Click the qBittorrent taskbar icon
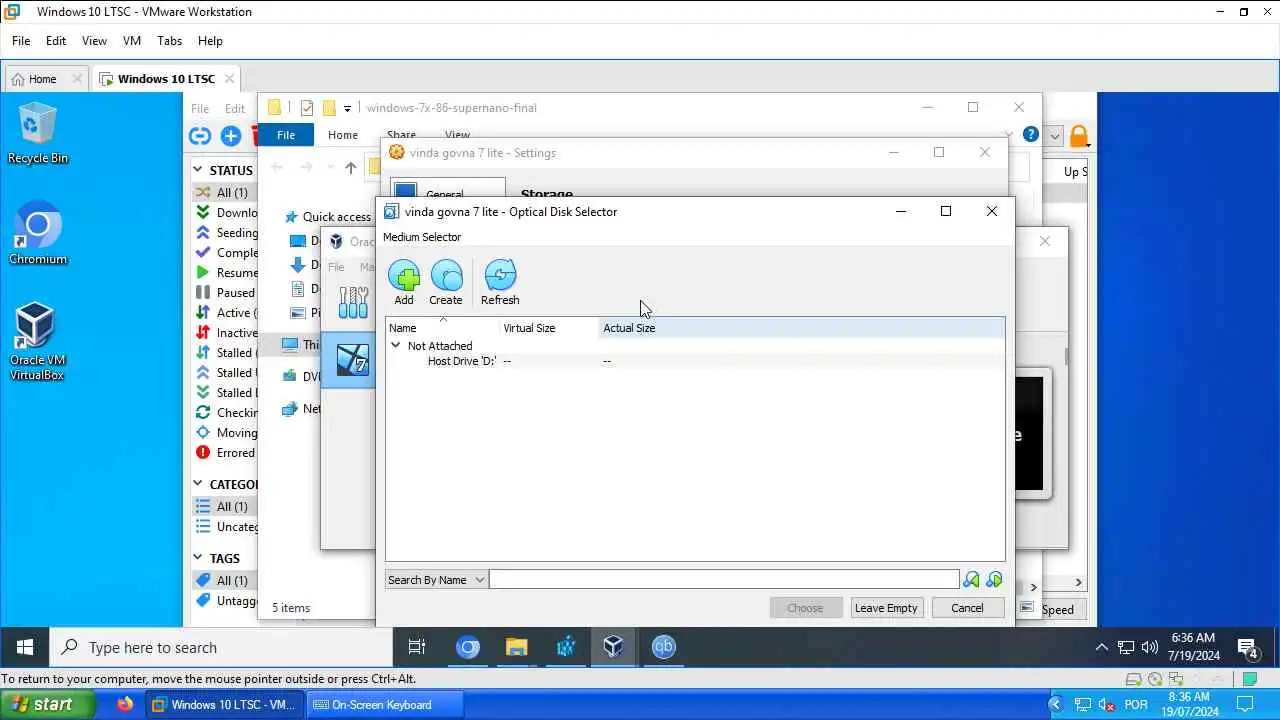 (663, 647)
